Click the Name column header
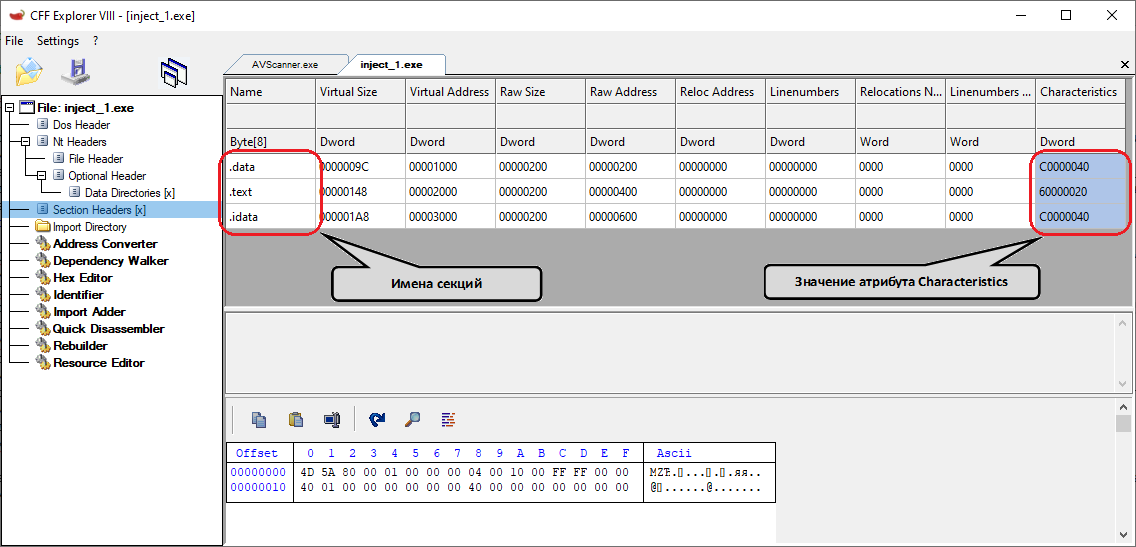 click(270, 92)
